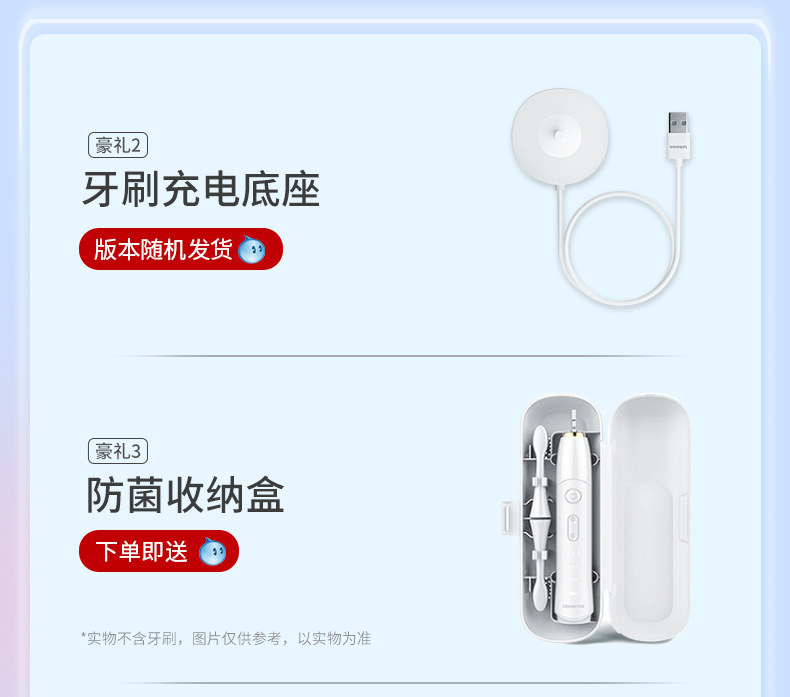The height and width of the screenshot is (697, 790).
Task: Click the spare brush head in case
Action: (x=540, y=519)
